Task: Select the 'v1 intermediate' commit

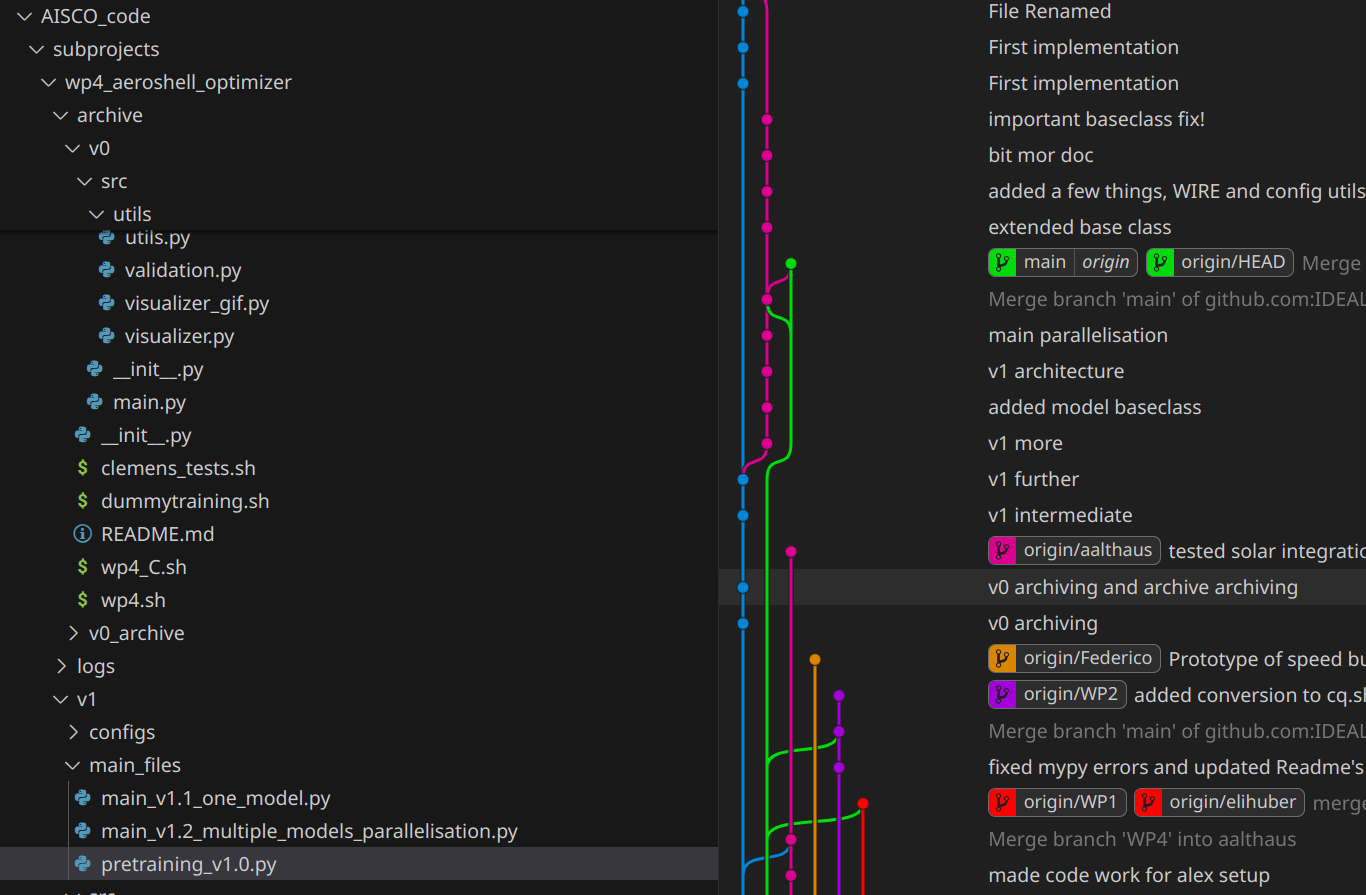Action: (1060, 515)
